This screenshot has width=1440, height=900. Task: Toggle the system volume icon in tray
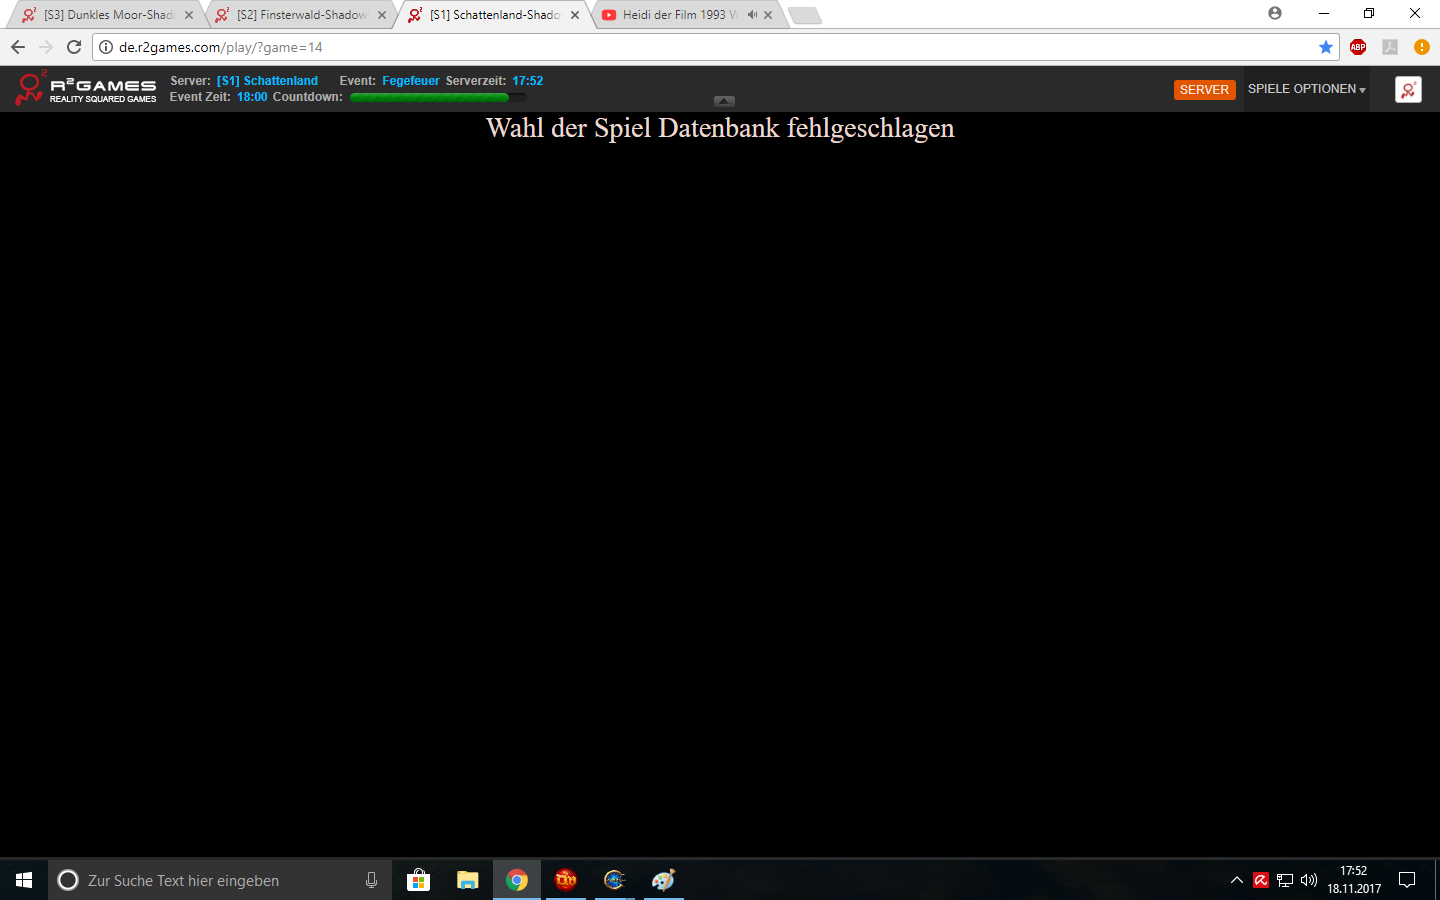[x=1309, y=880]
